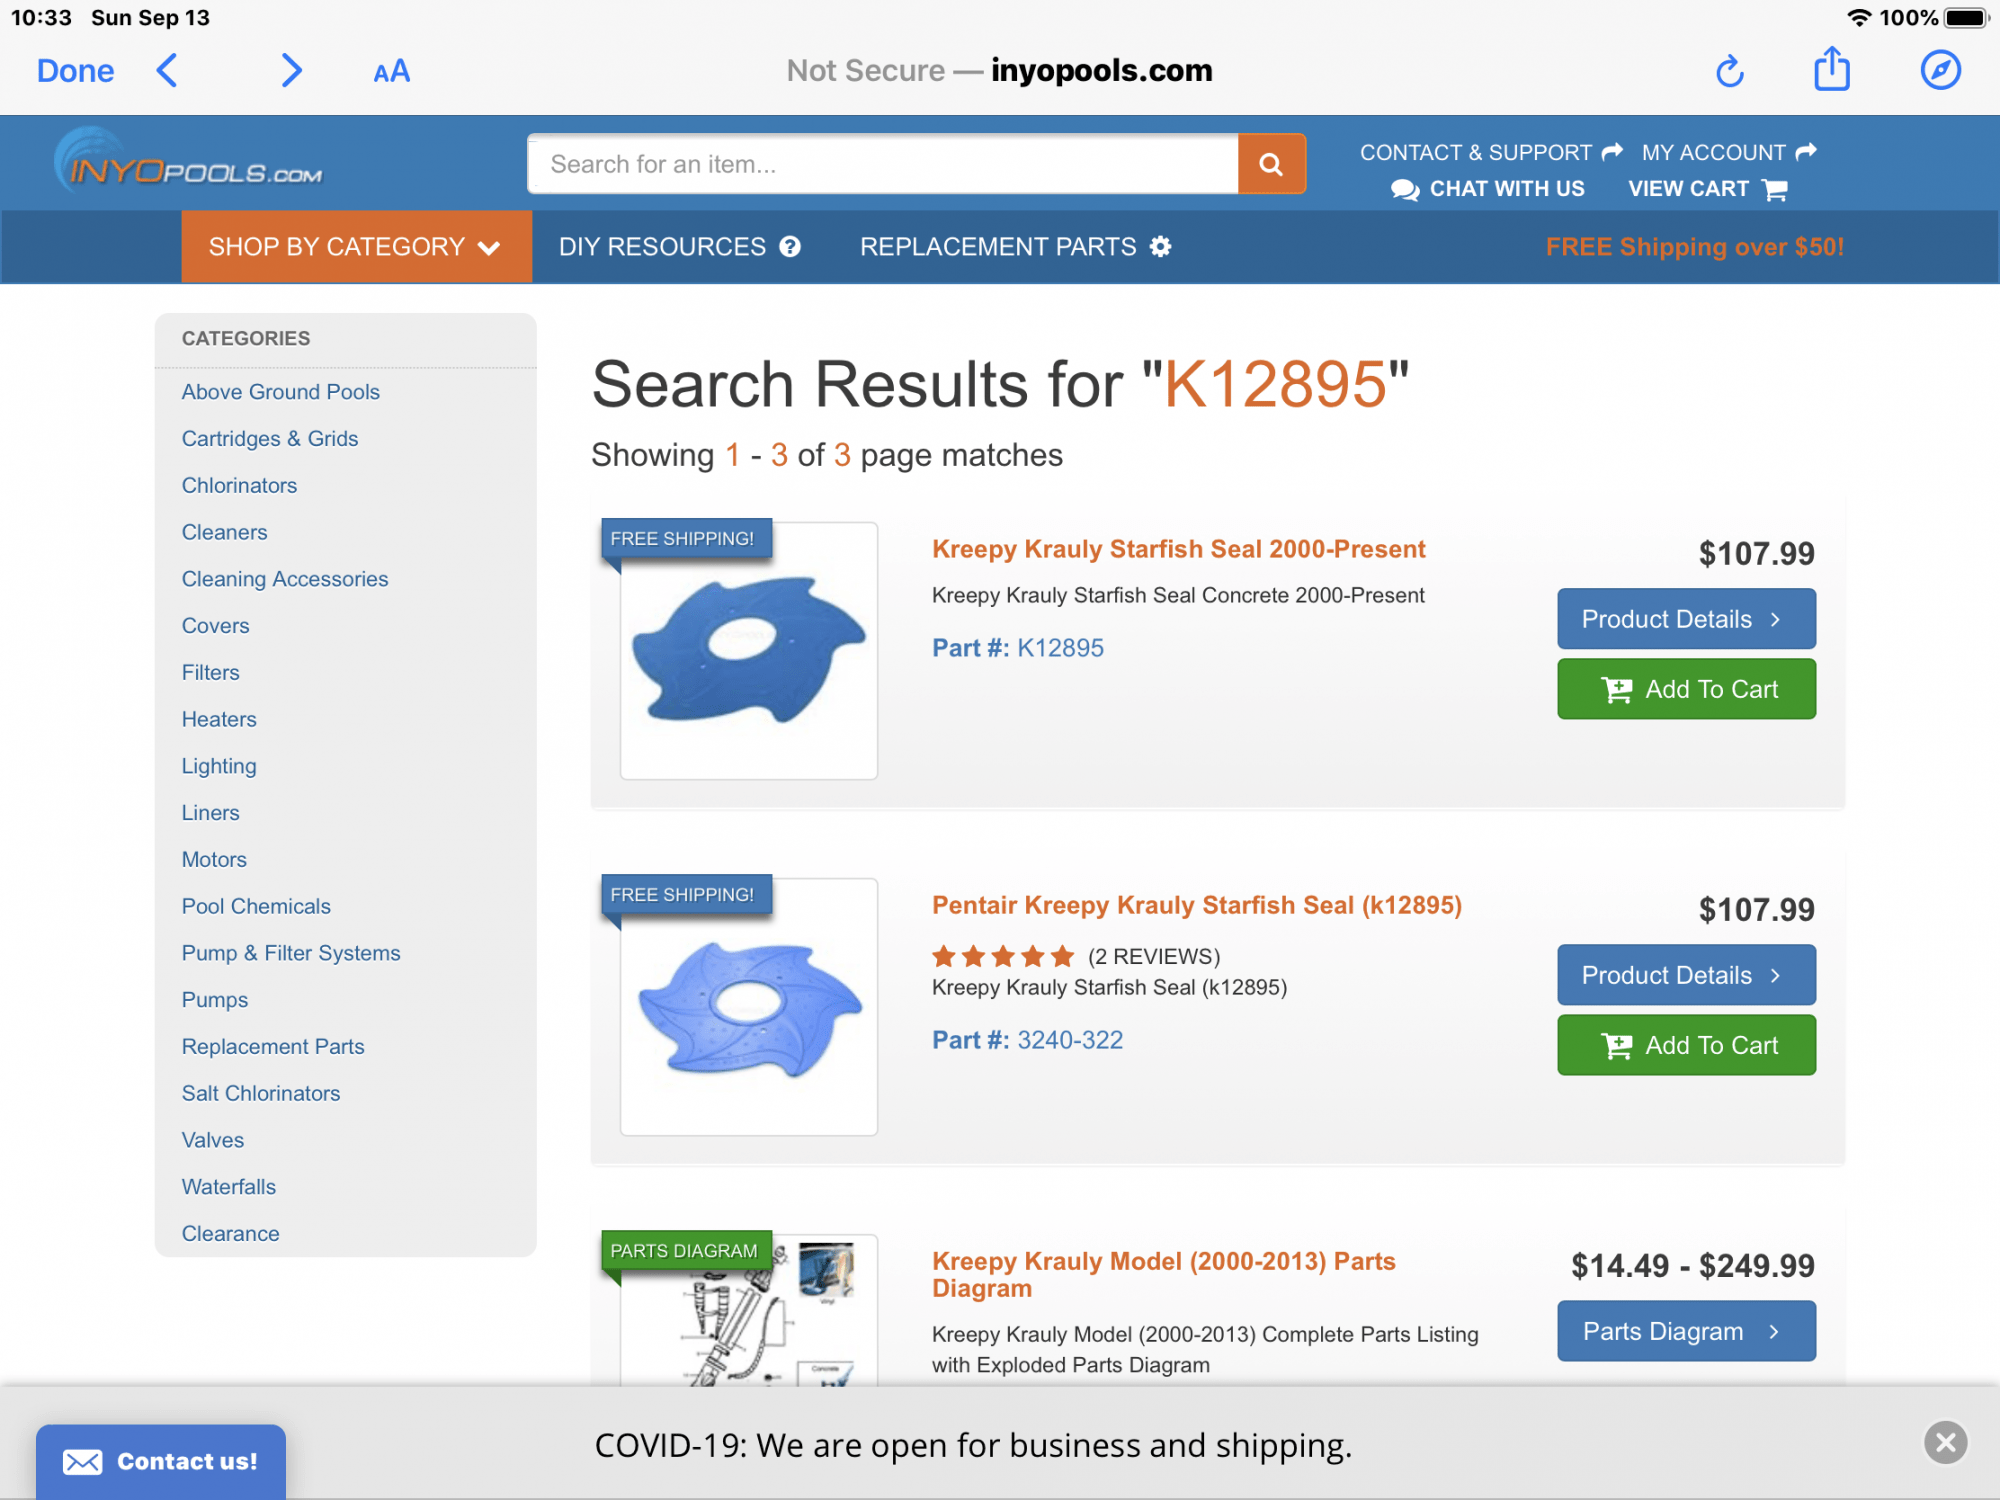Tap Done to close the browser view
Image resolution: width=2000 pixels, height=1500 pixels.
[75, 71]
